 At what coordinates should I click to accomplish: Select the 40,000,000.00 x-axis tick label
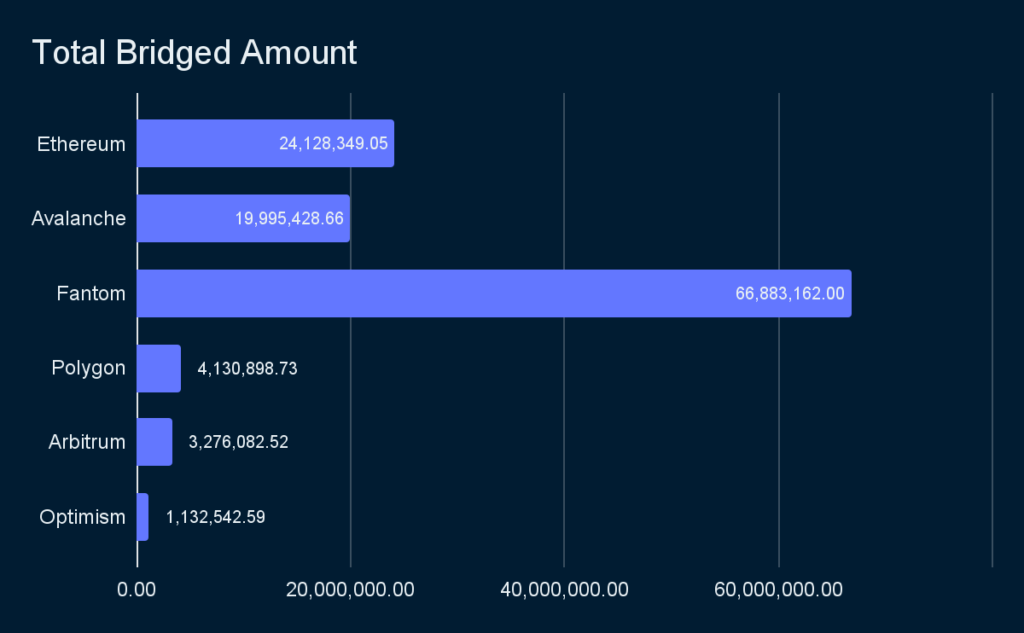click(564, 589)
